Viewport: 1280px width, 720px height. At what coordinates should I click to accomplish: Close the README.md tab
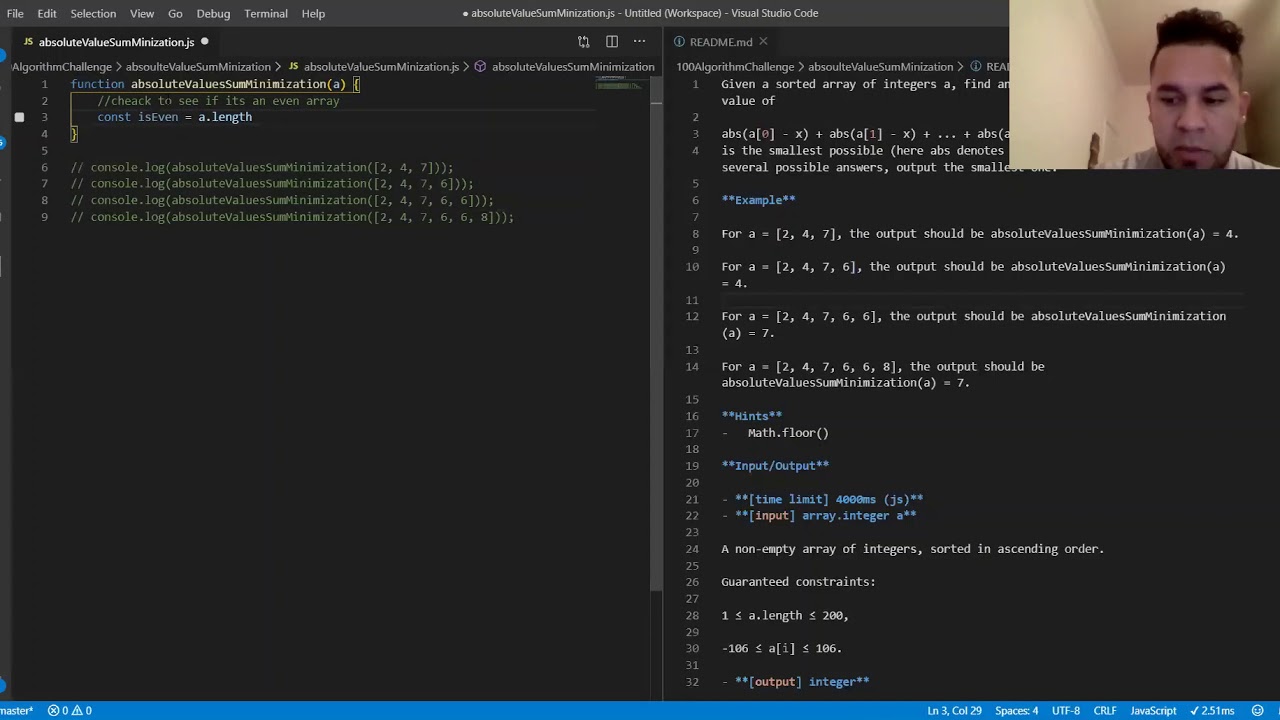[763, 42]
